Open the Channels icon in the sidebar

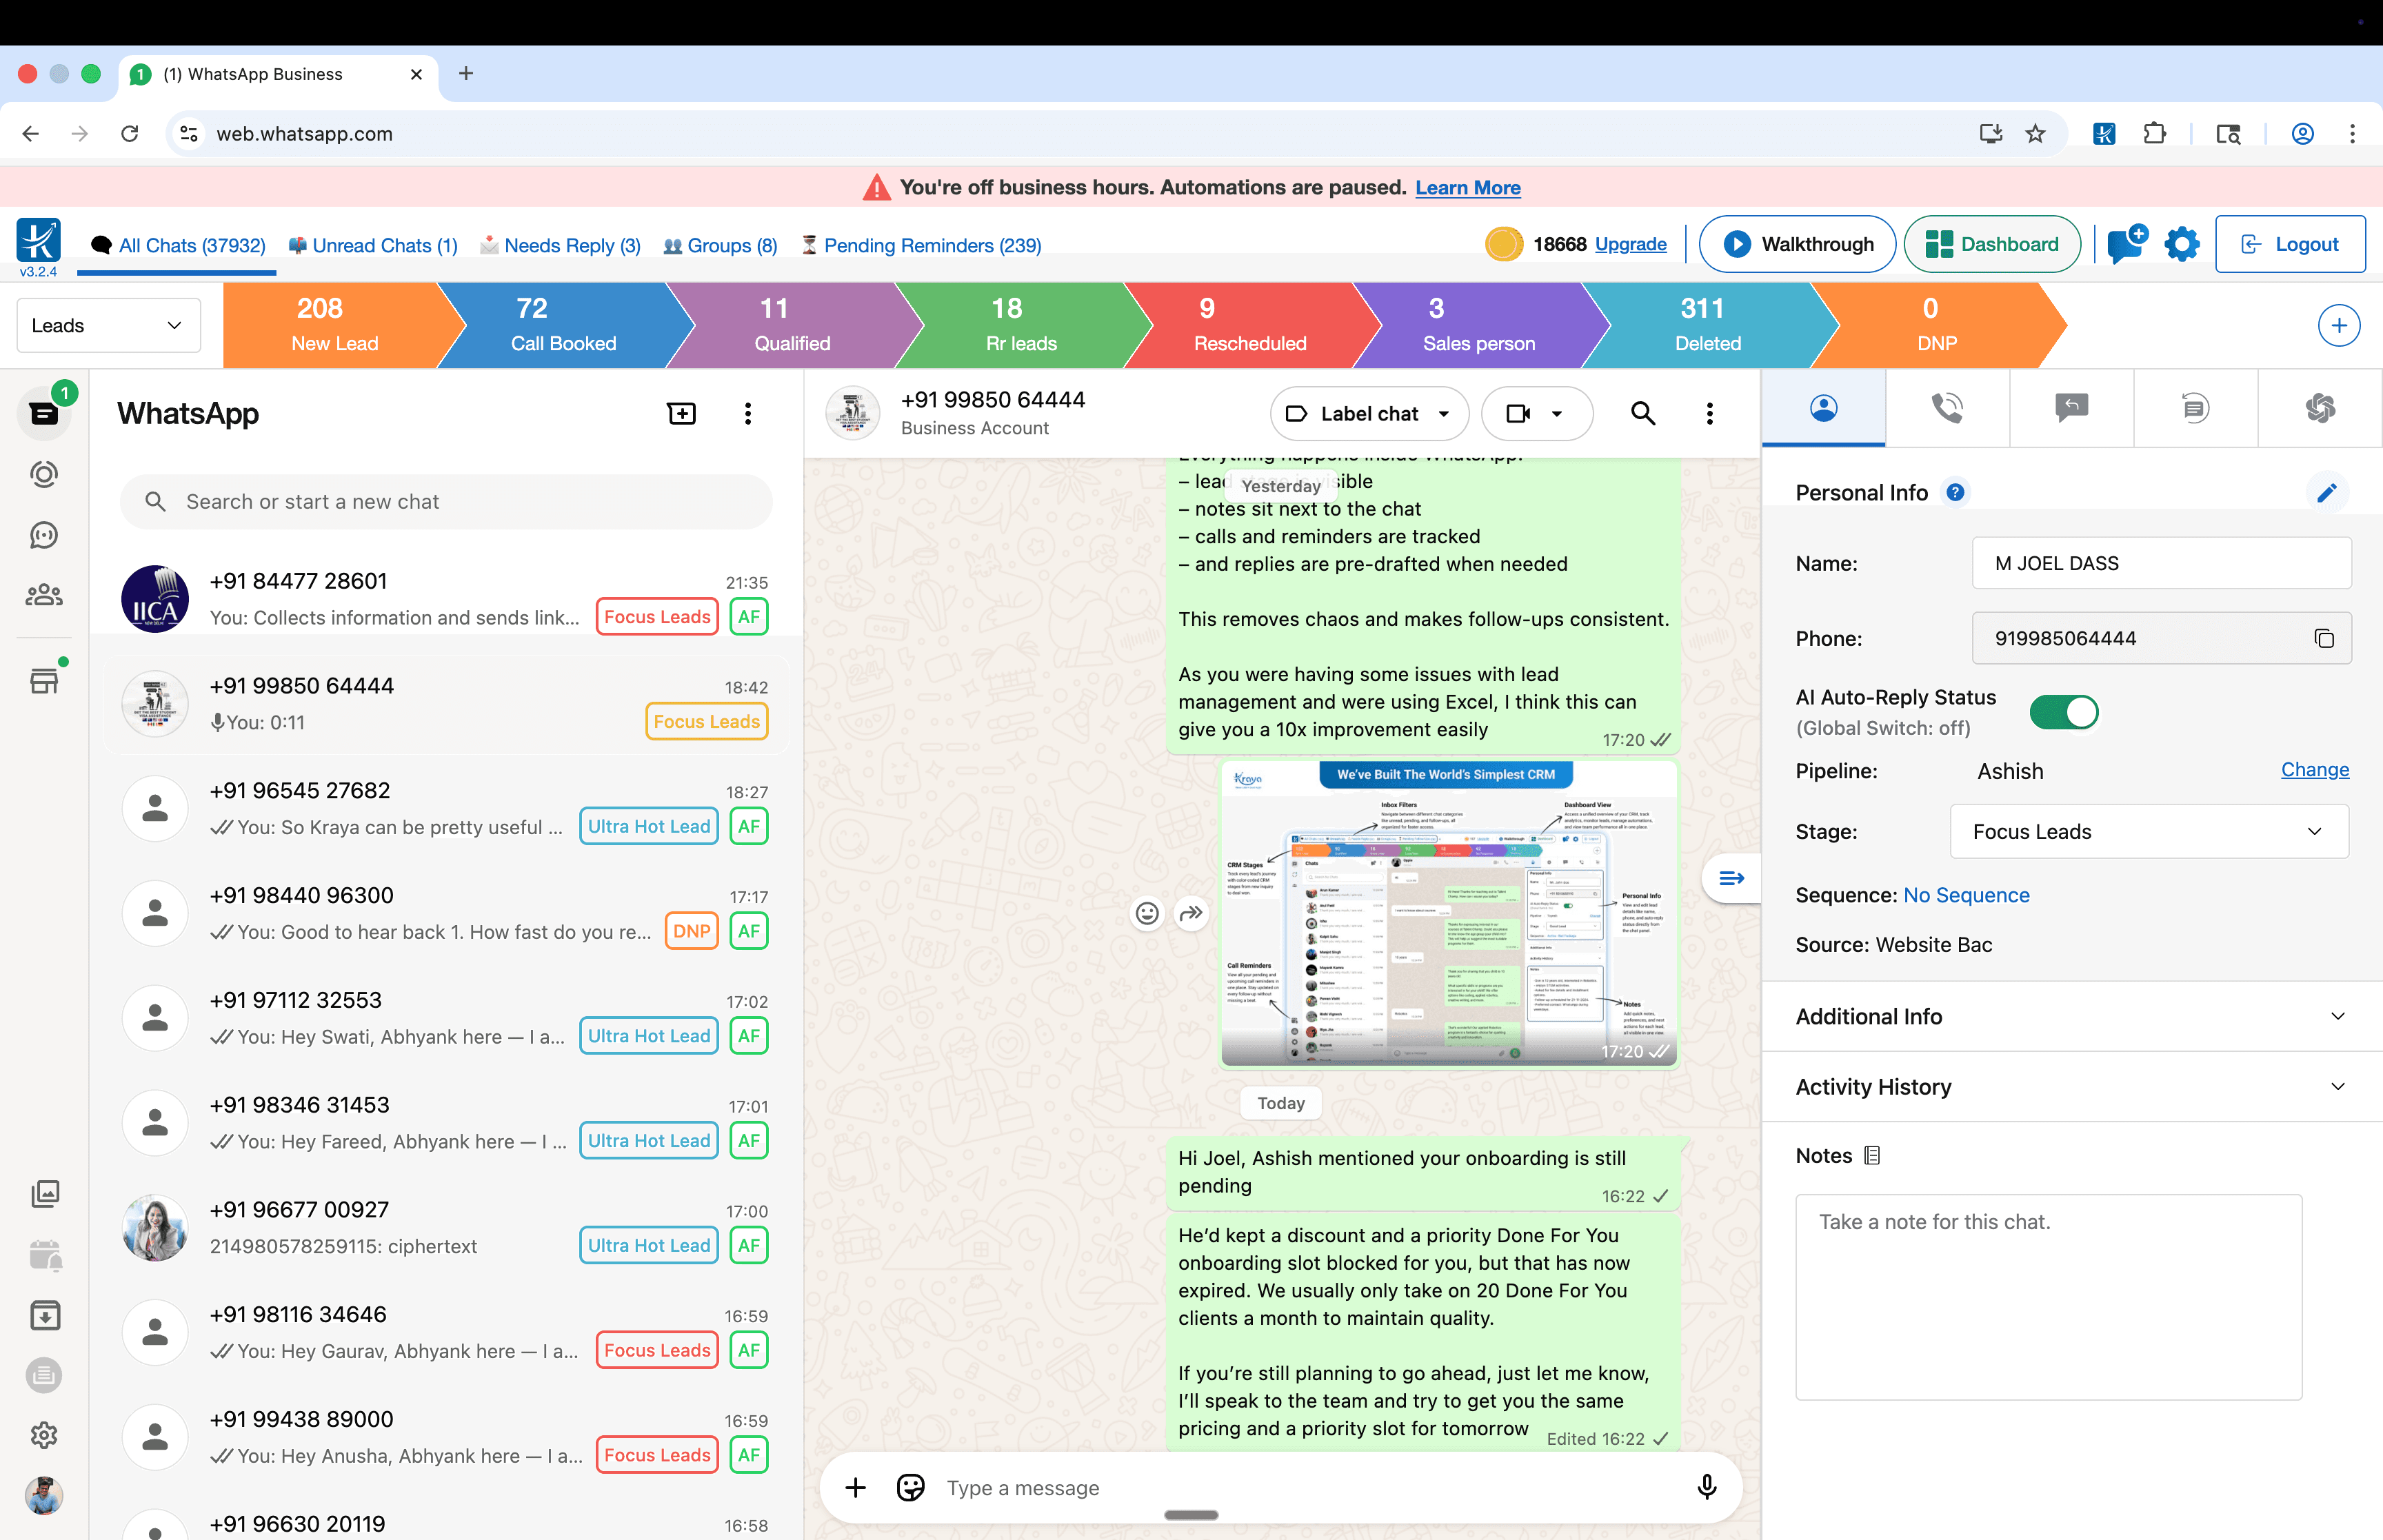click(x=44, y=535)
